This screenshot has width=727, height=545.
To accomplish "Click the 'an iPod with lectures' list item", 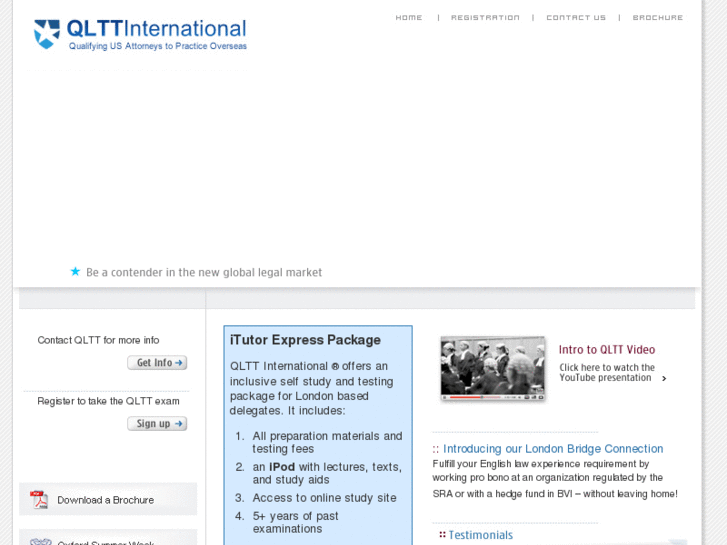I will click(327, 473).
